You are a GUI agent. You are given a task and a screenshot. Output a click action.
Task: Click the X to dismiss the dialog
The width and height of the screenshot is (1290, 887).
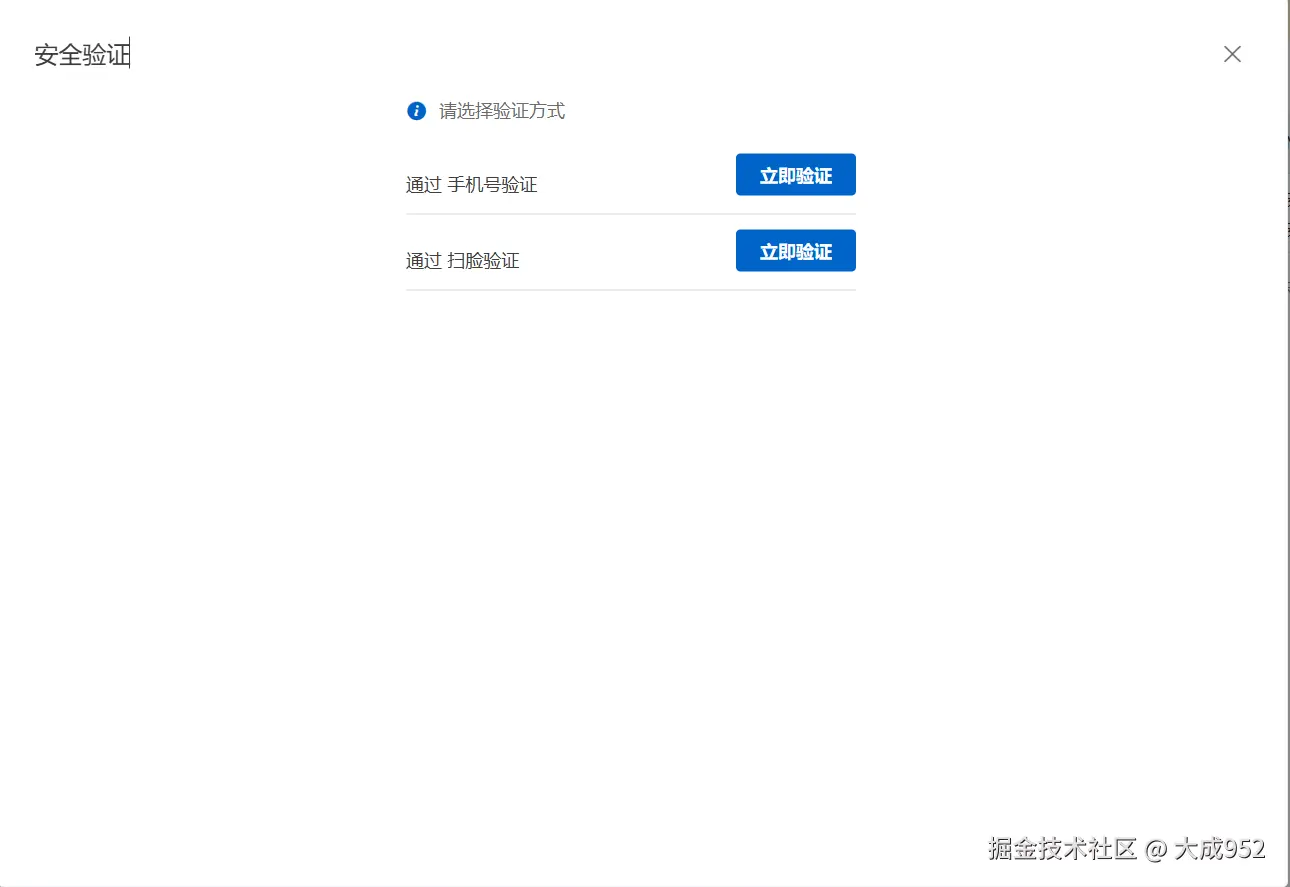click(1232, 54)
